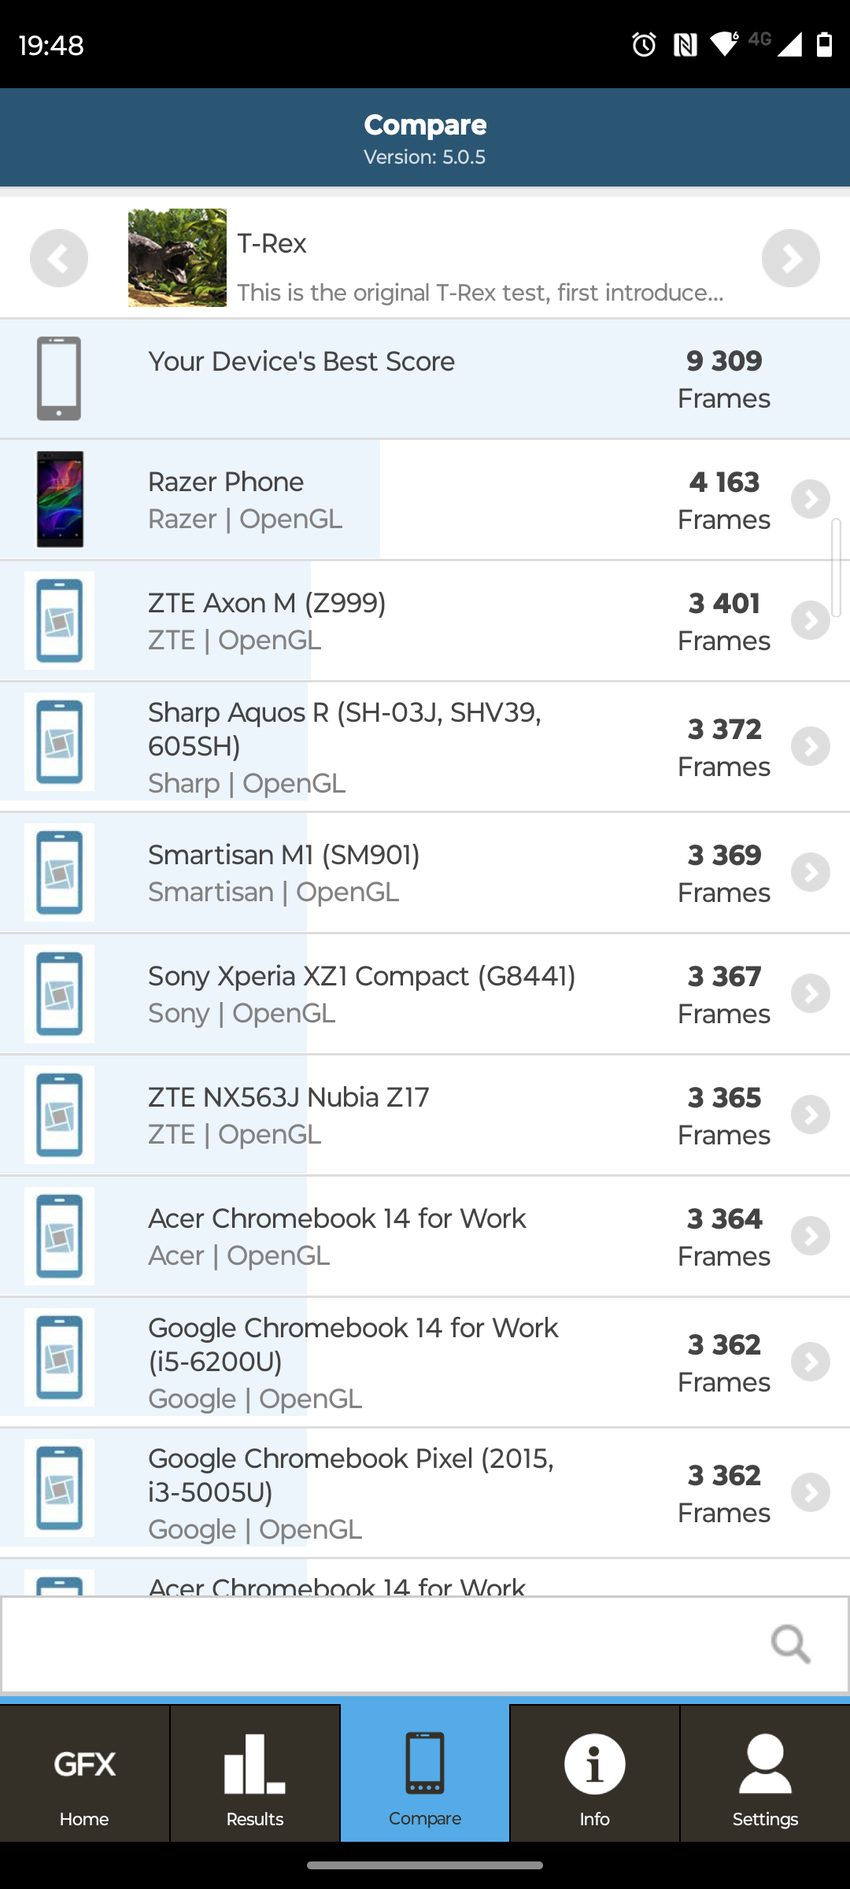Click the device search input field
Image resolution: width=850 pixels, height=1889 pixels.
[x=380, y=1644]
